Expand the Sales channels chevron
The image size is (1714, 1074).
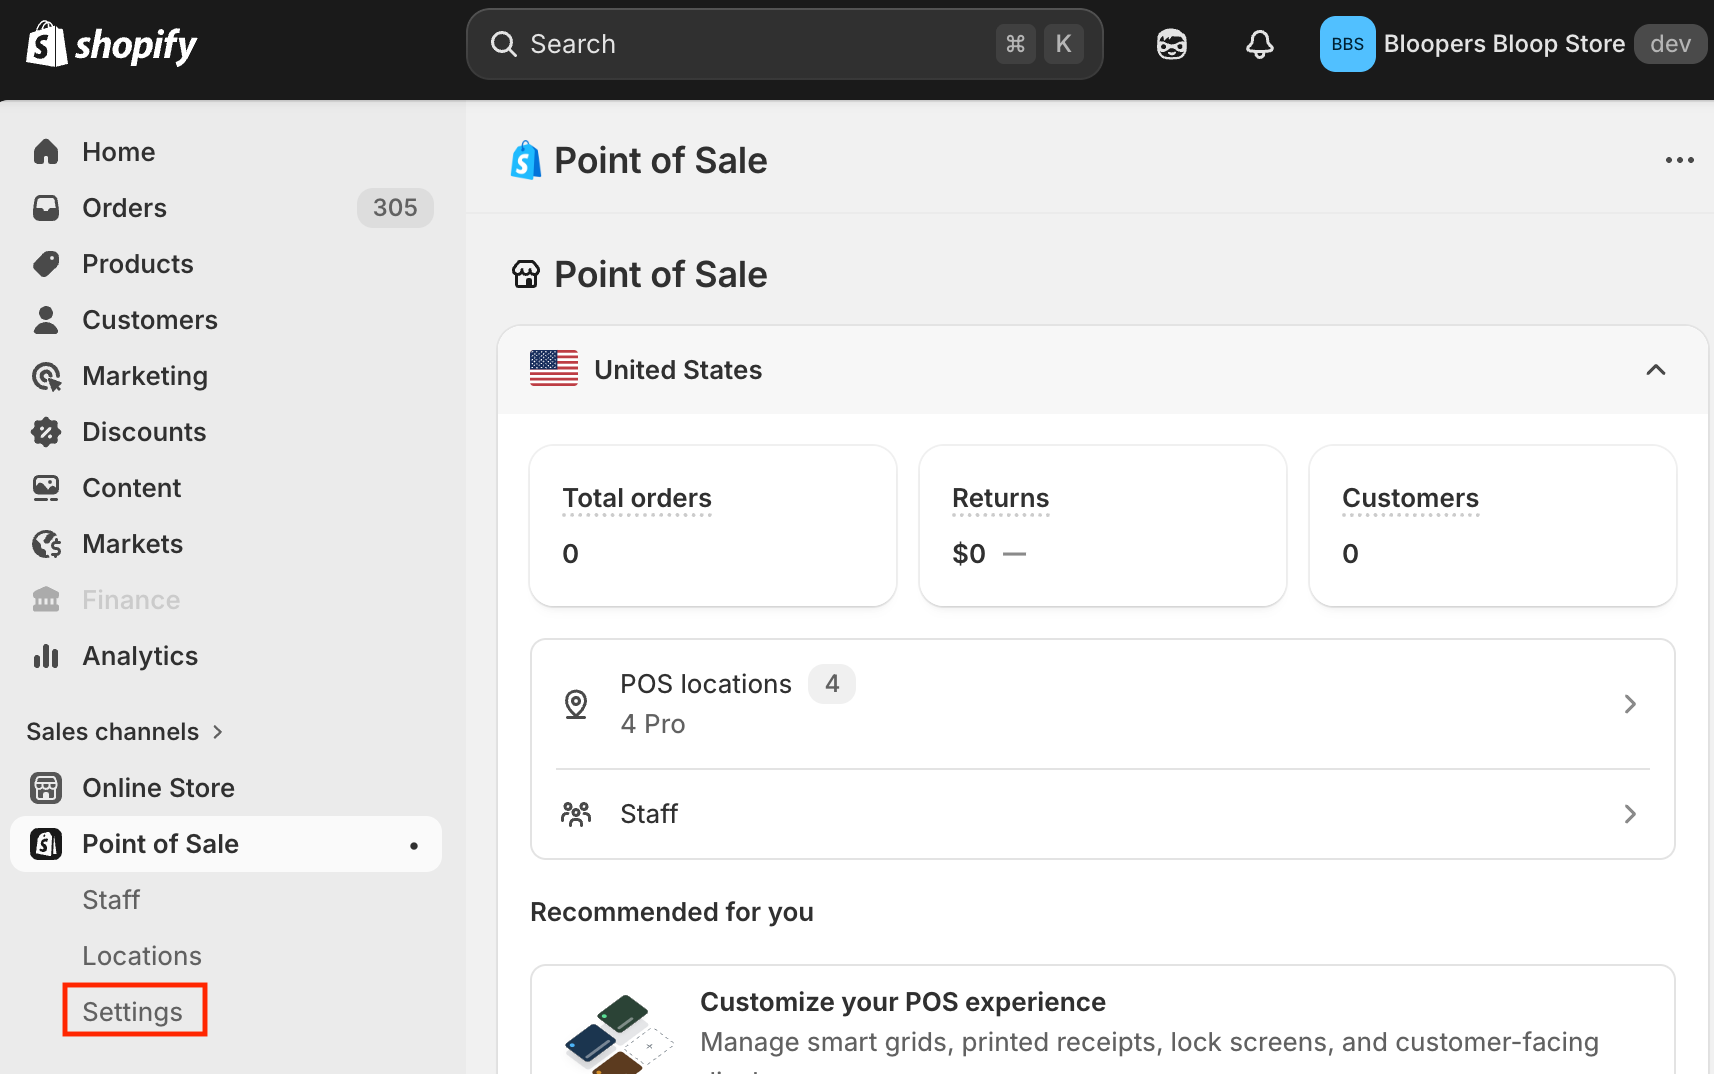click(x=218, y=732)
